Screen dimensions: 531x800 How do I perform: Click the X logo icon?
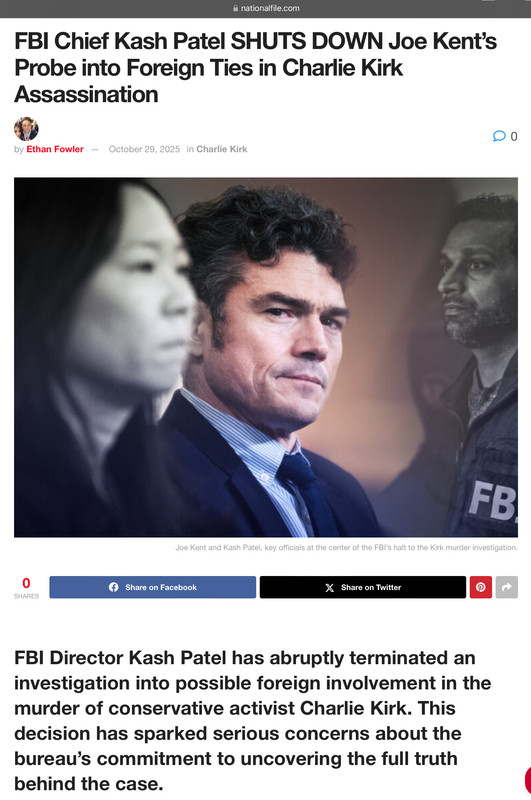tap(330, 588)
